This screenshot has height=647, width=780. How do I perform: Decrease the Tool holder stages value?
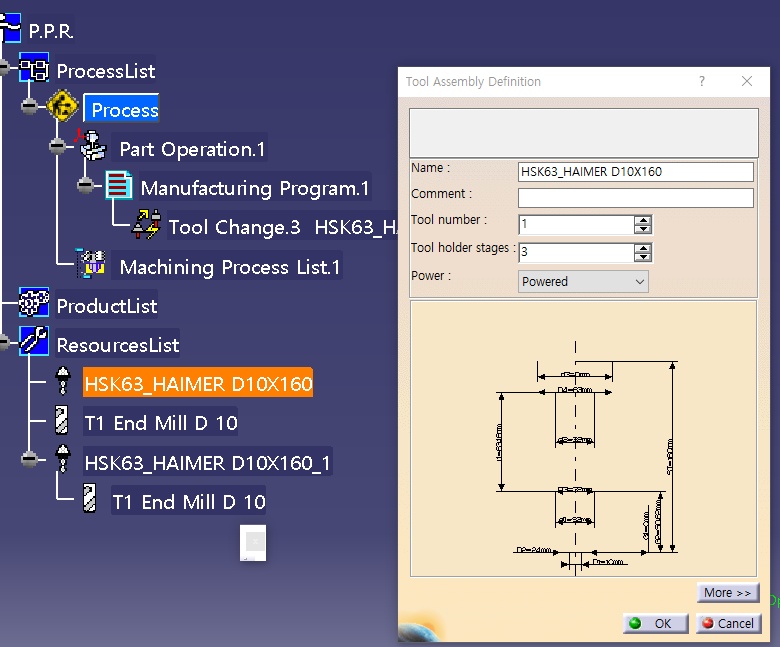(x=643, y=257)
